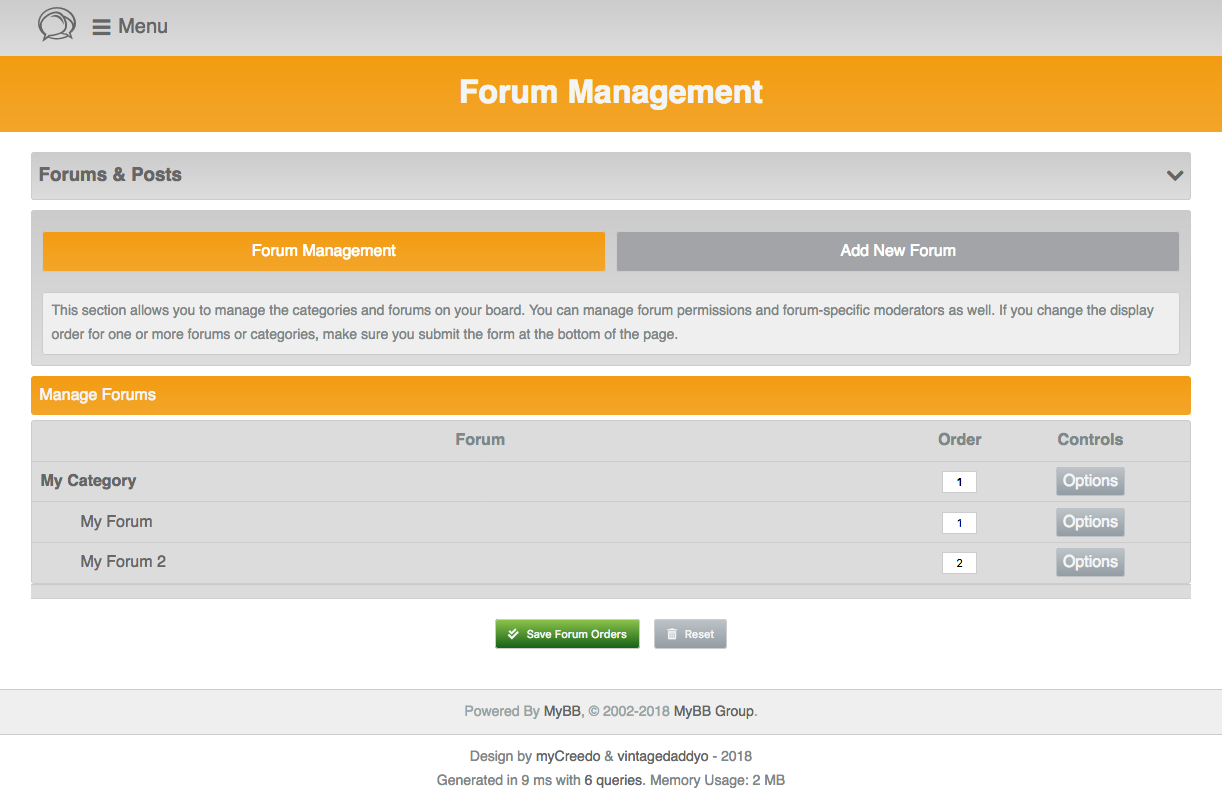The image size is (1222, 789).
Task: Open the My Category link
Action: click(88, 481)
